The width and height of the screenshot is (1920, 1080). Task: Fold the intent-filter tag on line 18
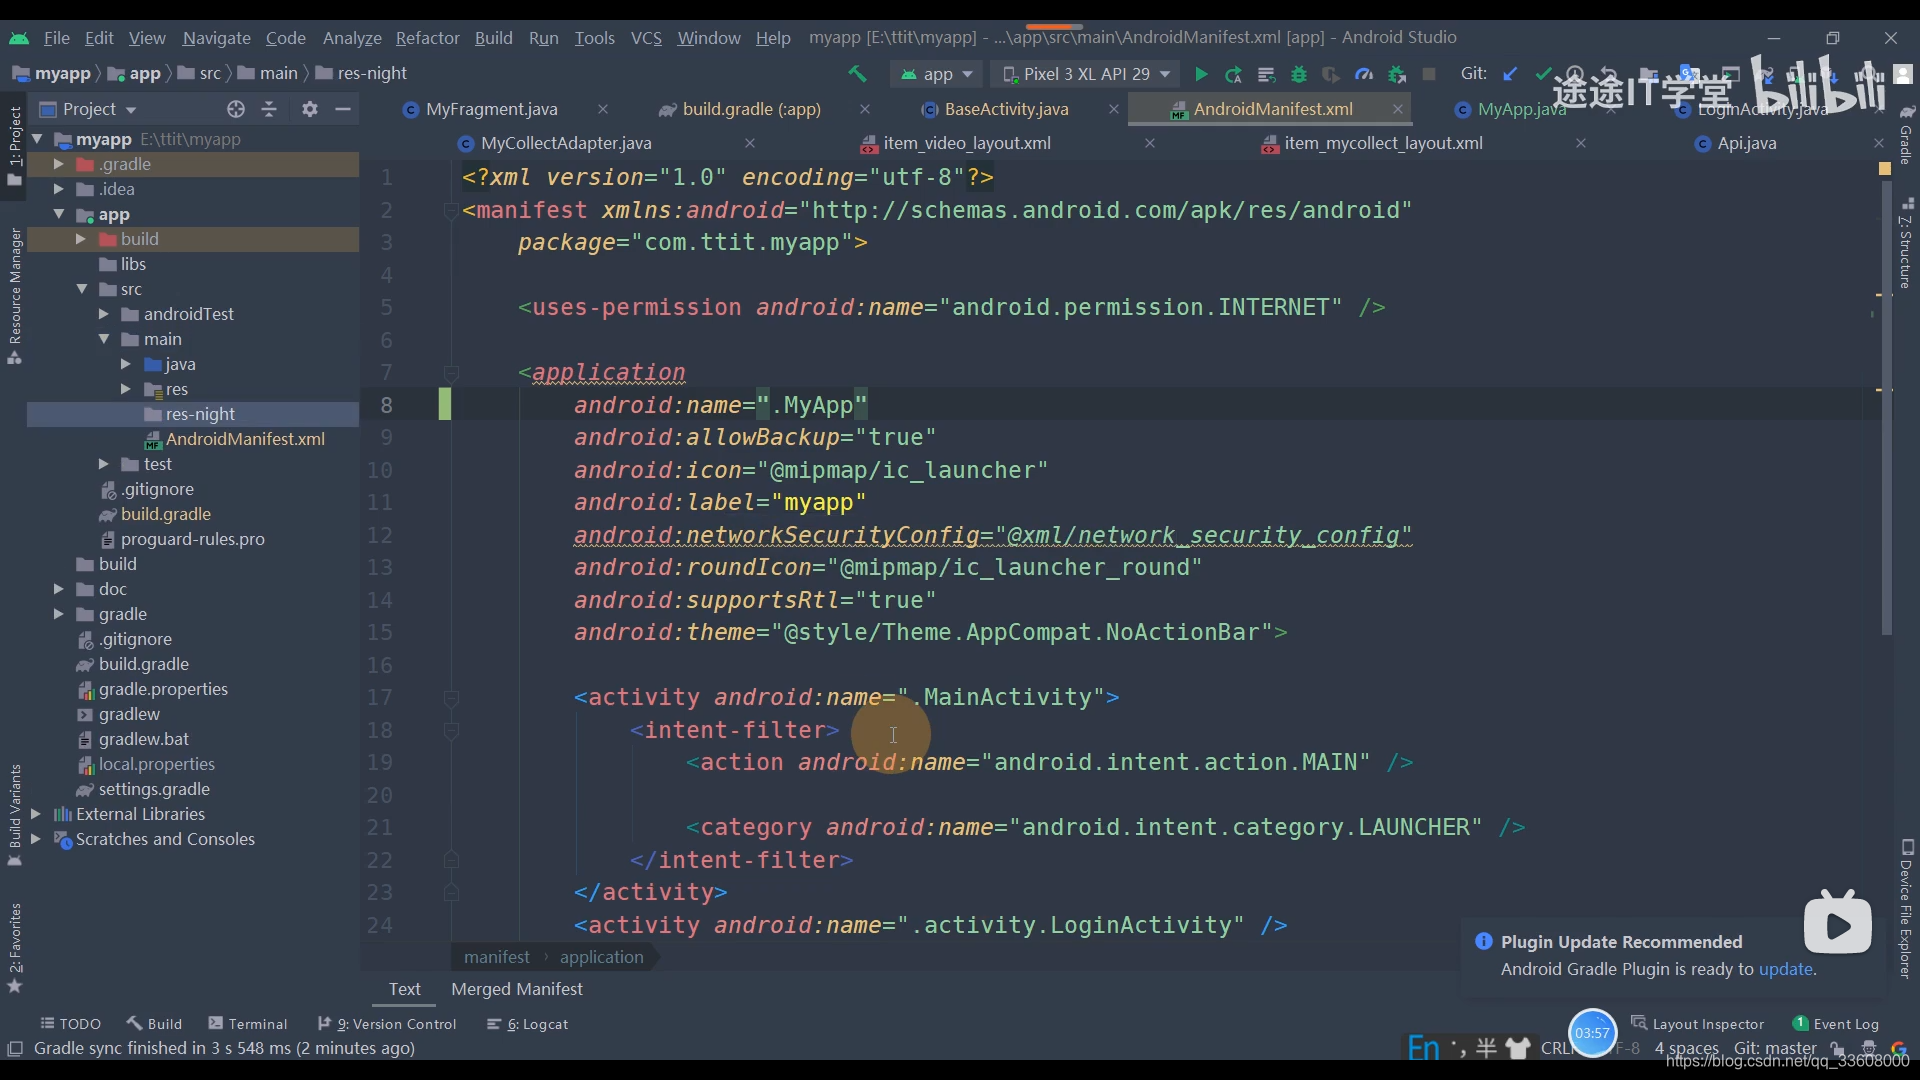point(451,730)
